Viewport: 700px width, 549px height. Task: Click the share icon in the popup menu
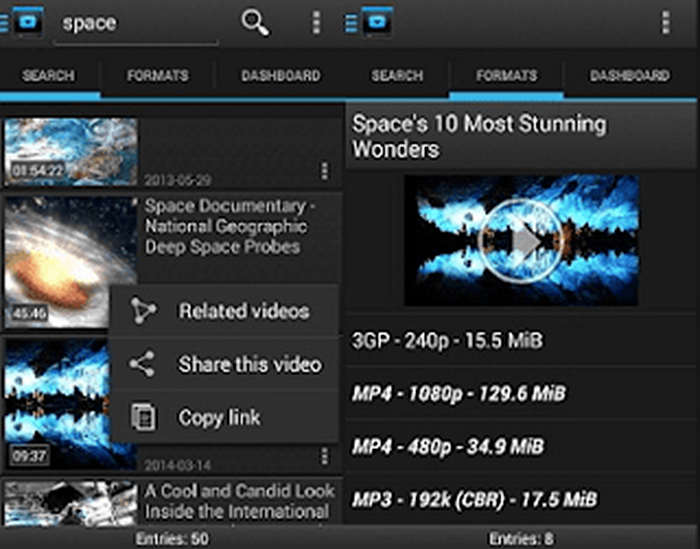[x=142, y=364]
